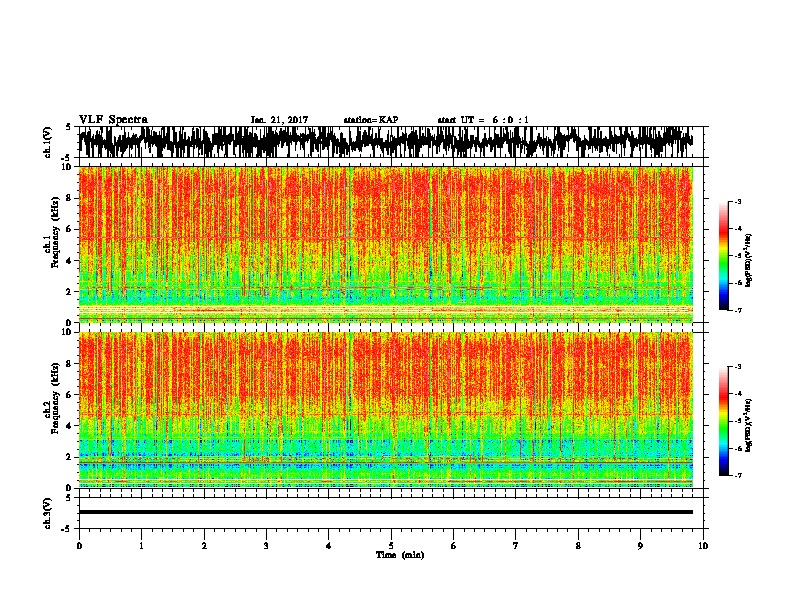Click time axis tick label '2'
792x612 pixels.
[204, 545]
